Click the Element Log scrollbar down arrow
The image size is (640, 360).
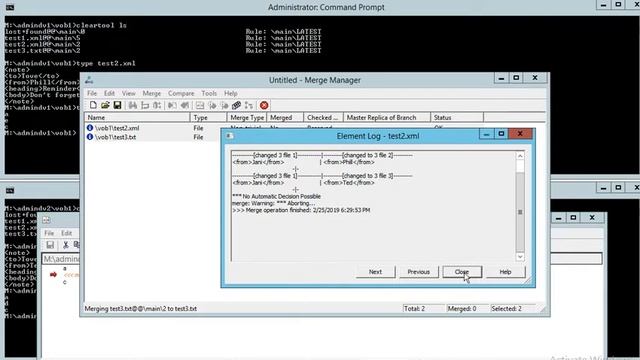point(520,257)
